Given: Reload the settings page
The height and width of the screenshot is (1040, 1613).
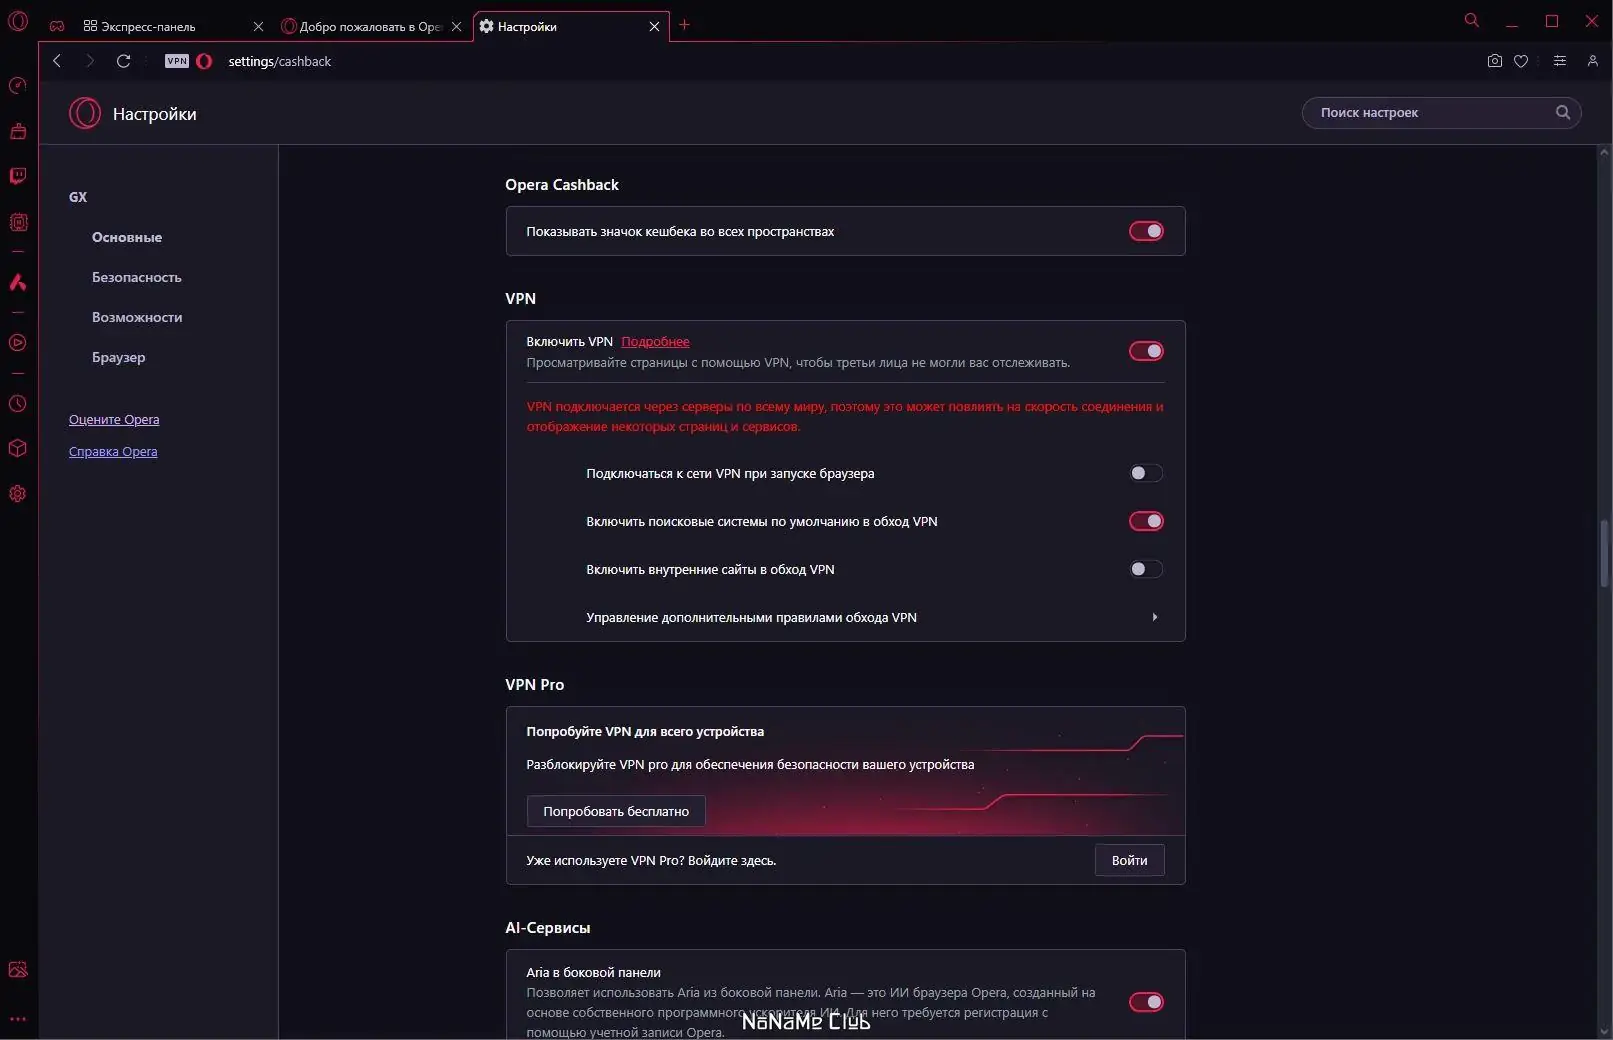Looking at the screenshot, I should [x=124, y=61].
